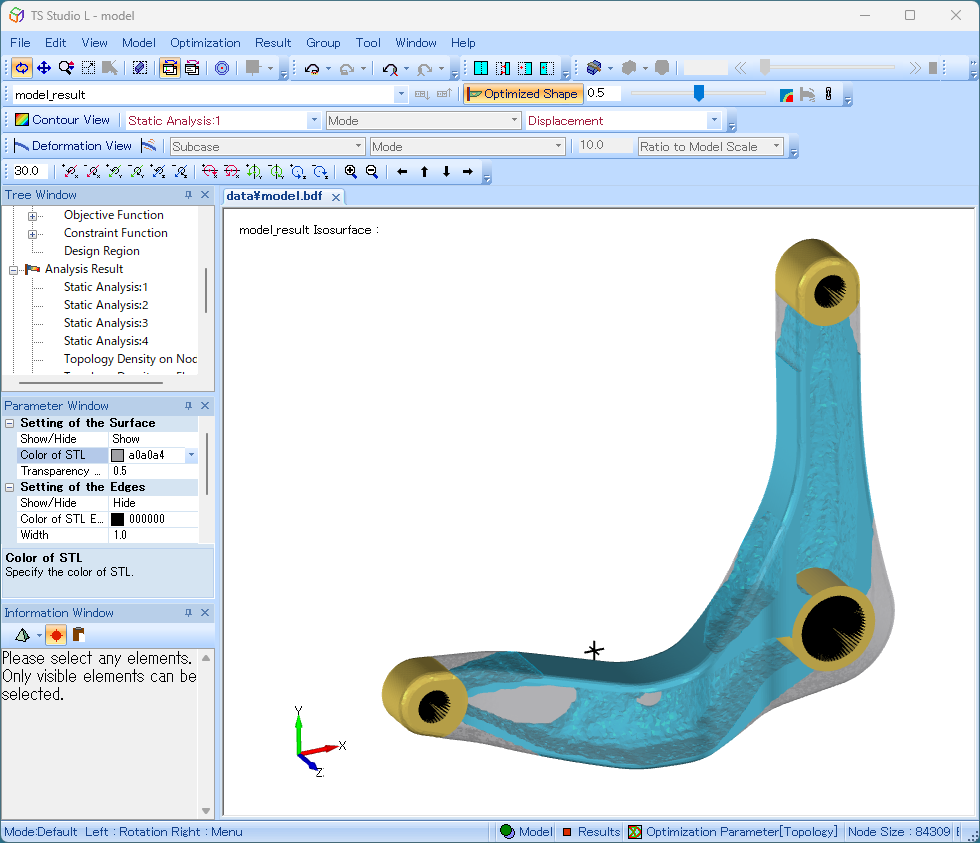The width and height of the screenshot is (980, 843).
Task: Rotate negatively about Y axis icon
Action: coord(136,171)
